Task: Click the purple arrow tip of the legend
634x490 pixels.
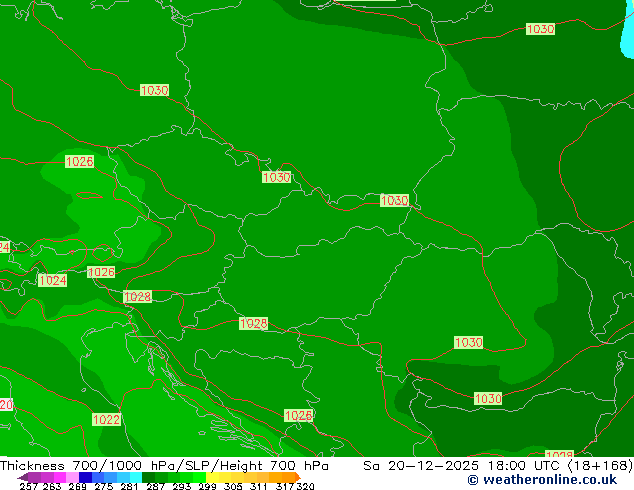Action: coord(23,477)
